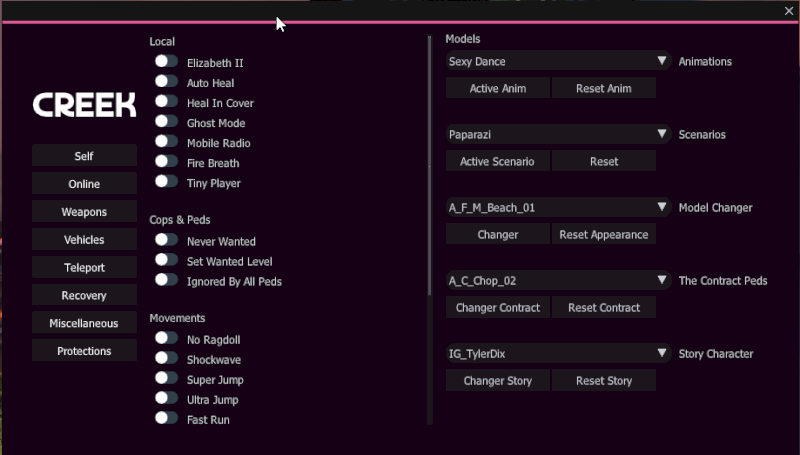The width and height of the screenshot is (800, 455).
Task: Enable No Ragdoll toggle
Action: 166,338
